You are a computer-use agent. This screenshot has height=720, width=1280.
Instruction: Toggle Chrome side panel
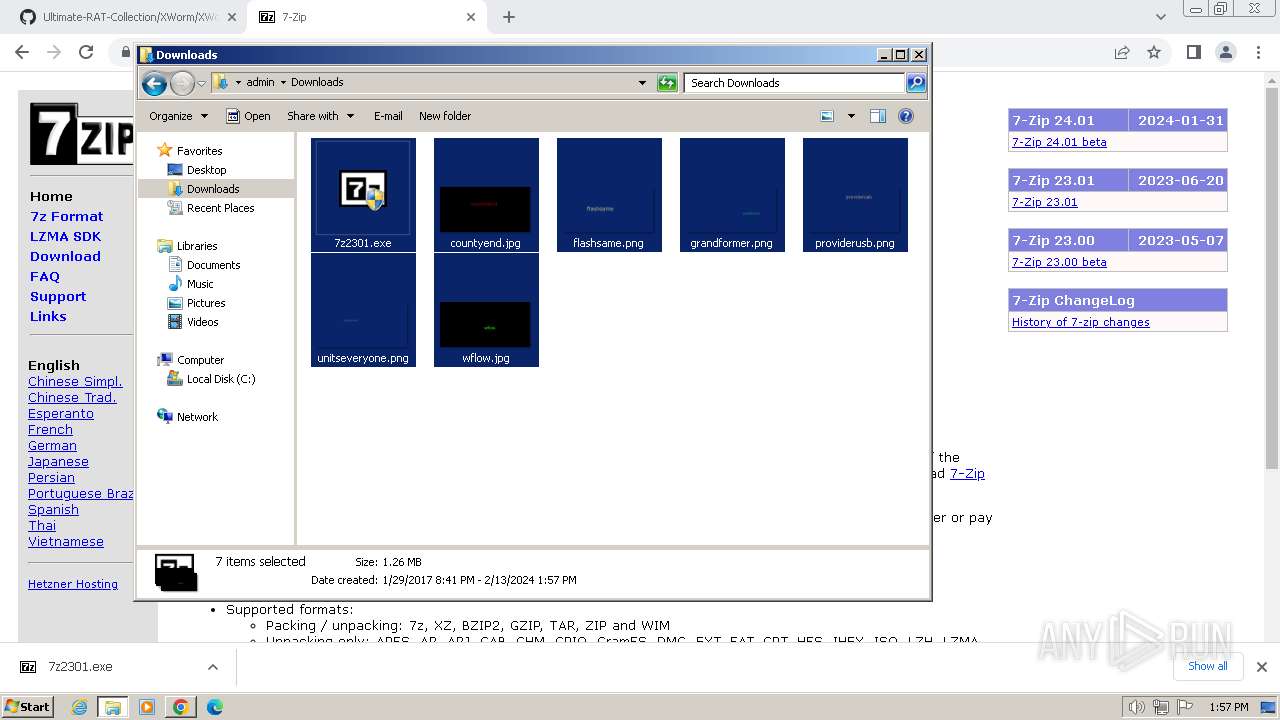coord(1193,52)
